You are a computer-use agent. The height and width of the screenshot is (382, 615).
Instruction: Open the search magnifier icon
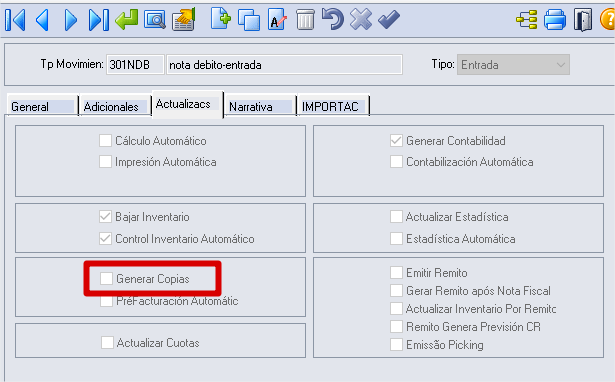(x=155, y=20)
